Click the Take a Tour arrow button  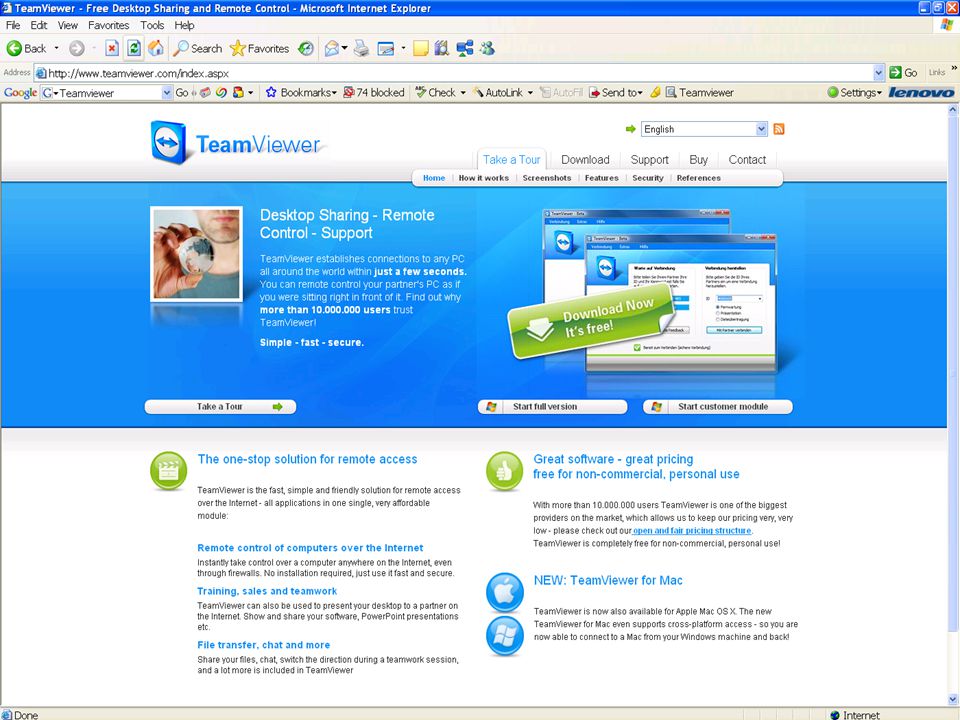220,407
